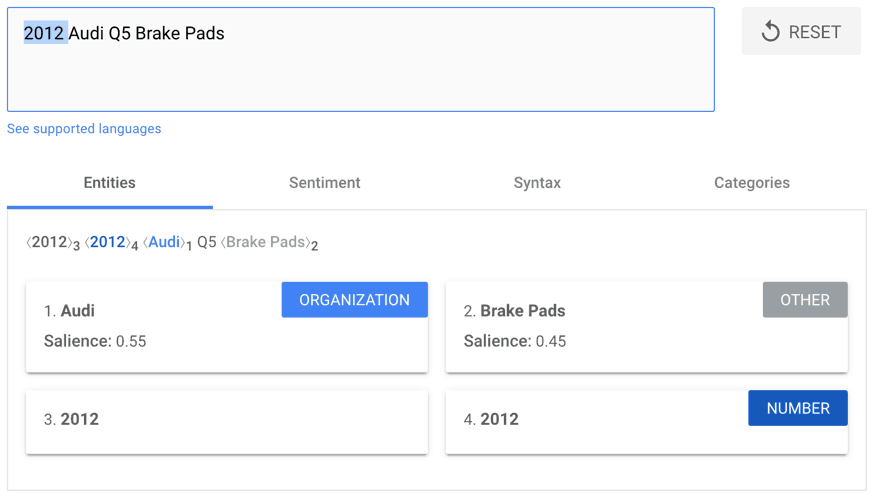Click the circular arrow reset icon
This screenshot has height=499, width=874.
point(770,32)
